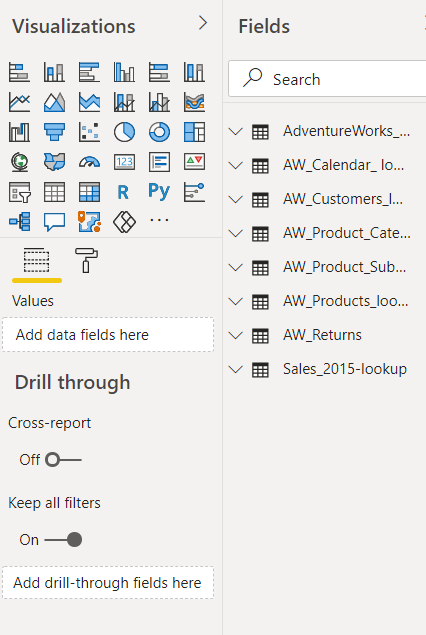Pick the treemap visualization
Image resolution: width=426 pixels, height=635 pixels.
coord(194,132)
